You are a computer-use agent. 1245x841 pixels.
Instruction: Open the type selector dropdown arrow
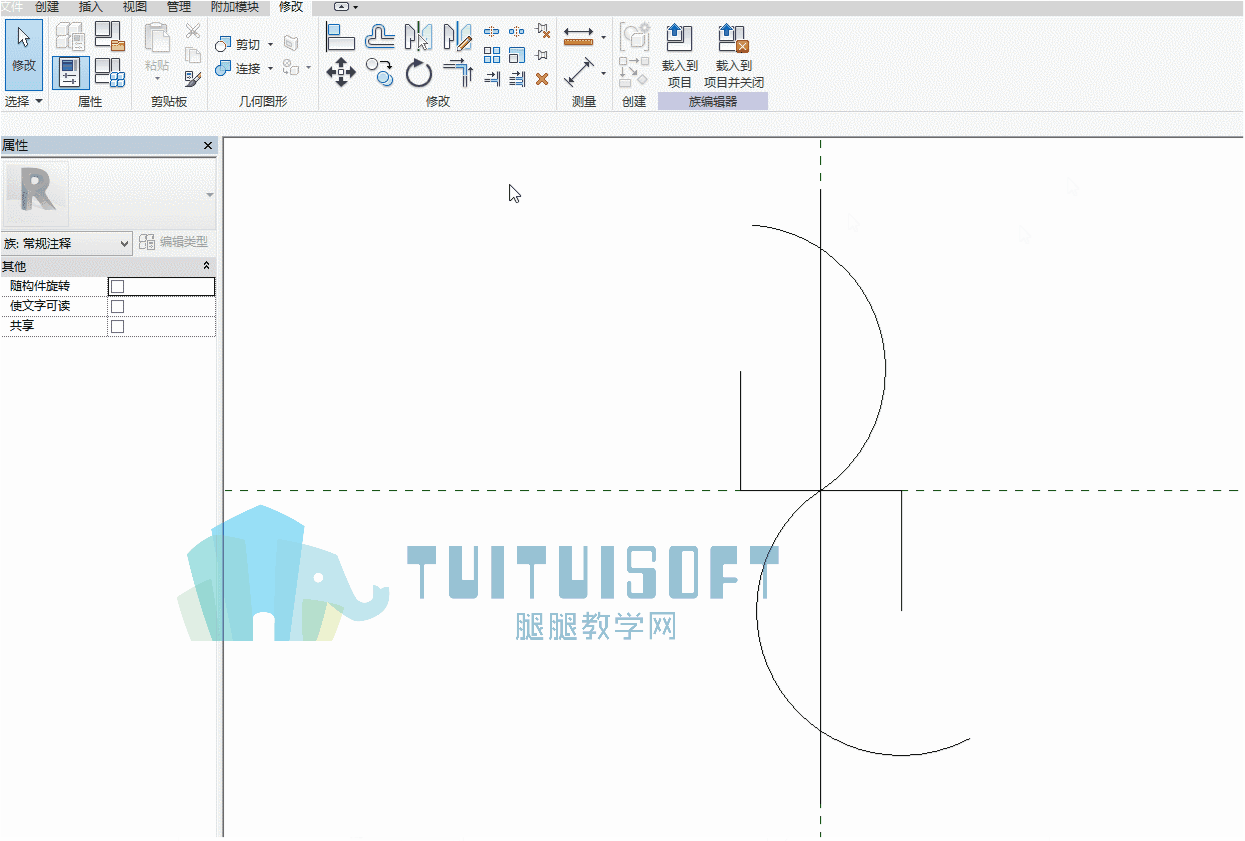(x=210, y=194)
